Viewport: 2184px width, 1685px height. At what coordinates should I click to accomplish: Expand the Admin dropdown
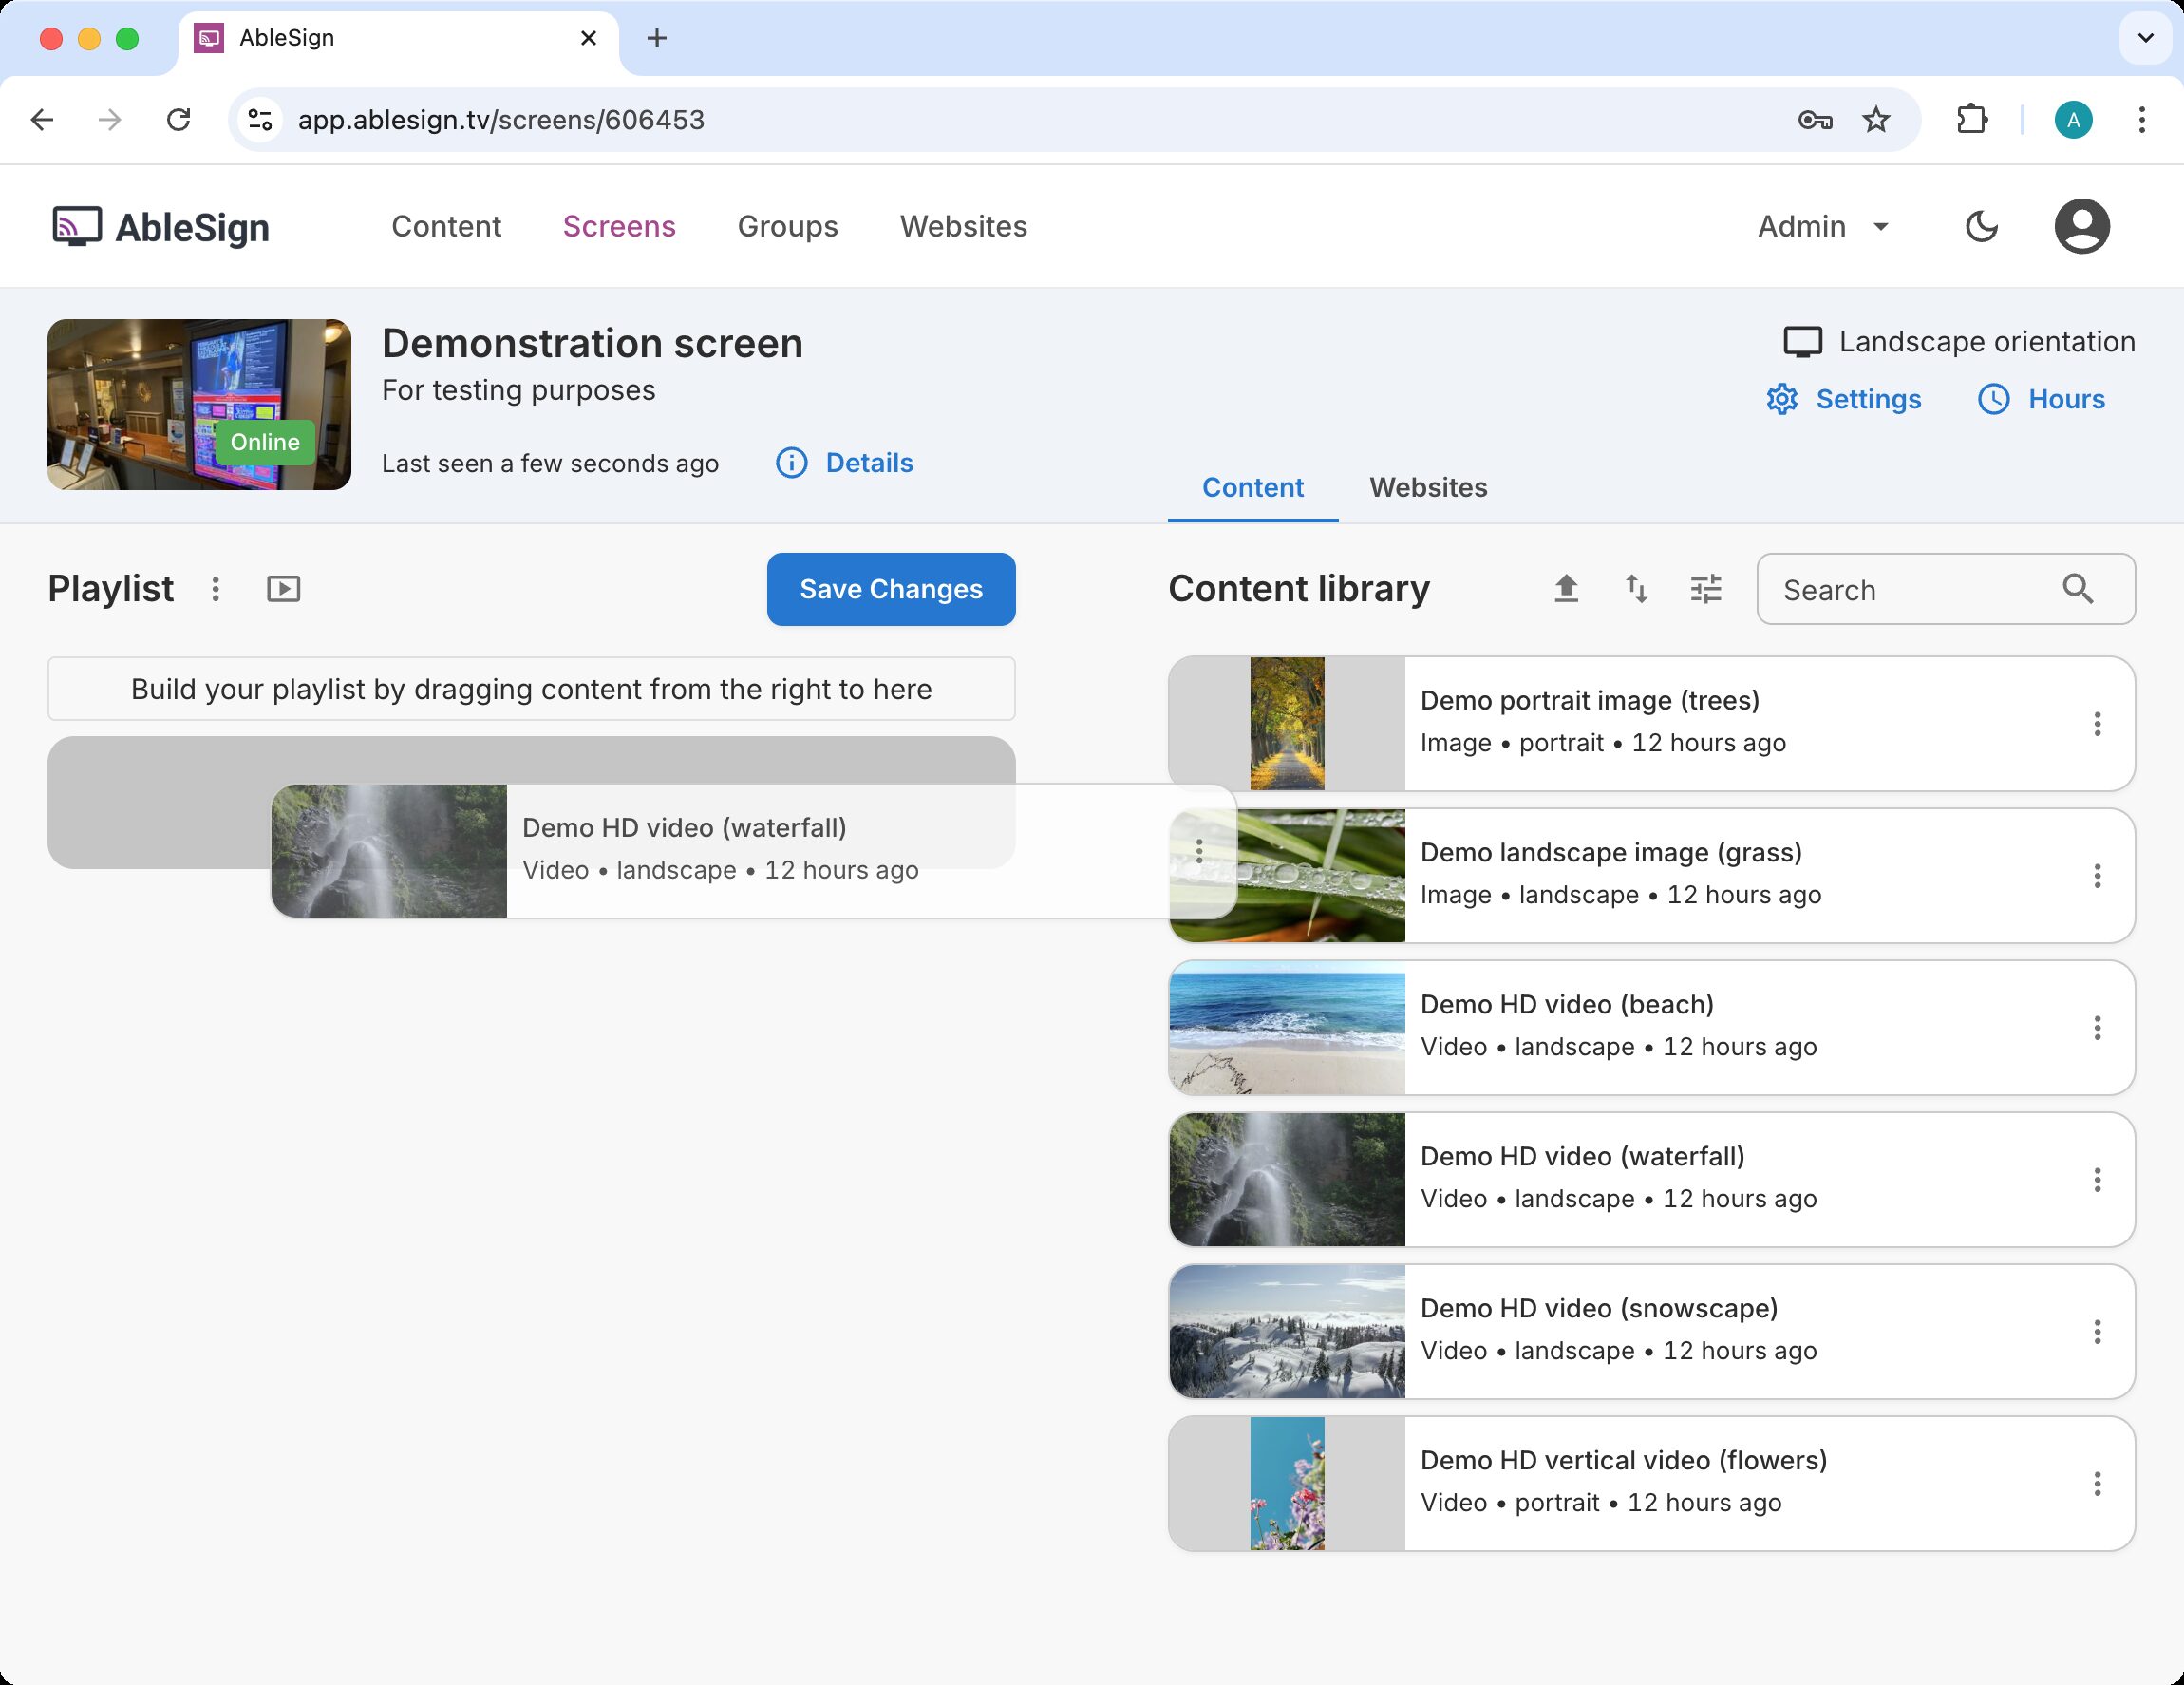[1823, 227]
